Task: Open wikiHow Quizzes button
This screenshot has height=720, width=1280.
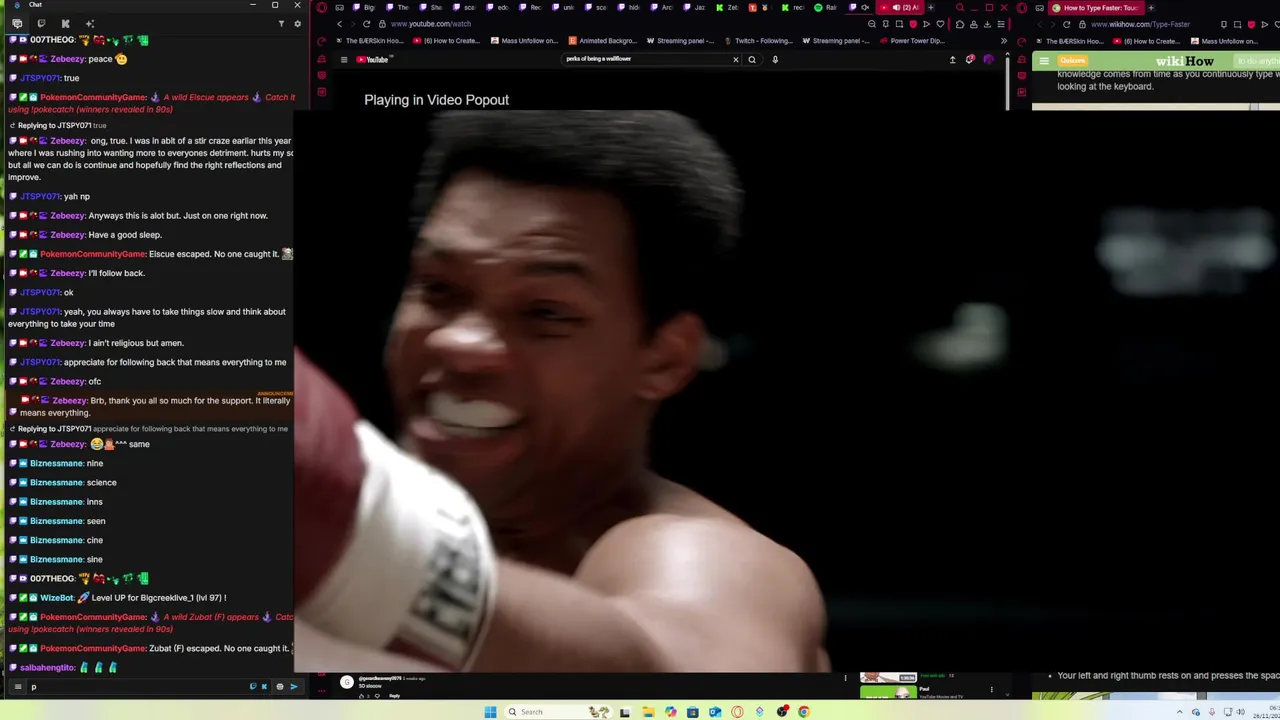Action: coord(1073,61)
